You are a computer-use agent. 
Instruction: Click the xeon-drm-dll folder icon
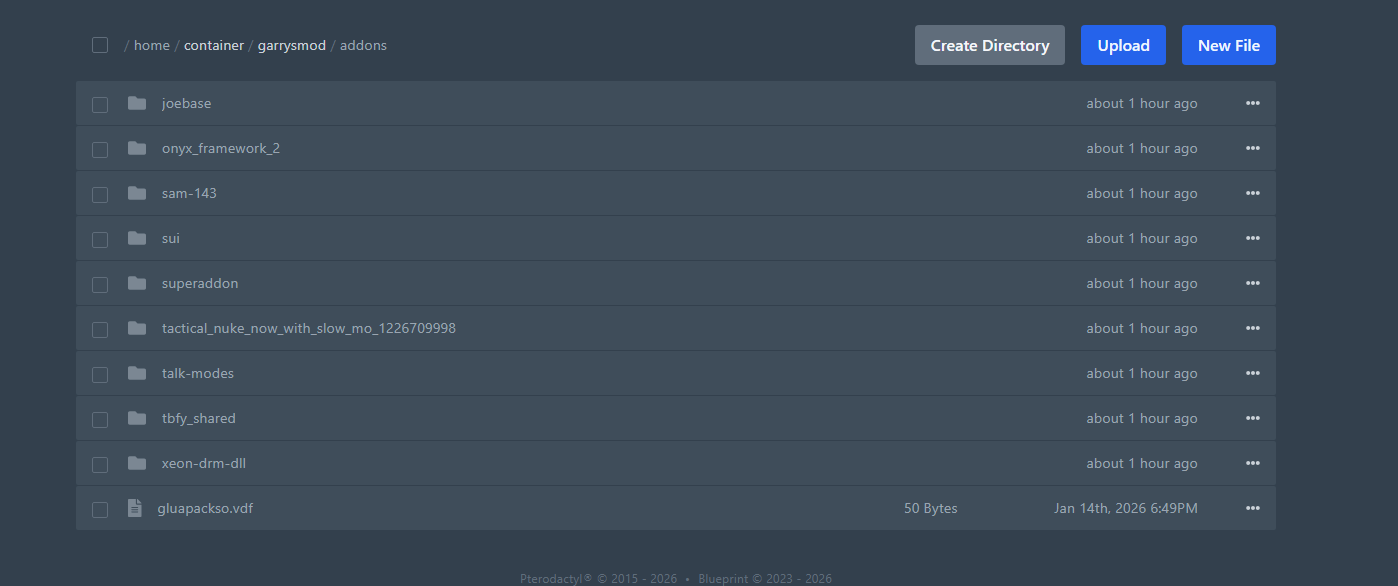[137, 463]
